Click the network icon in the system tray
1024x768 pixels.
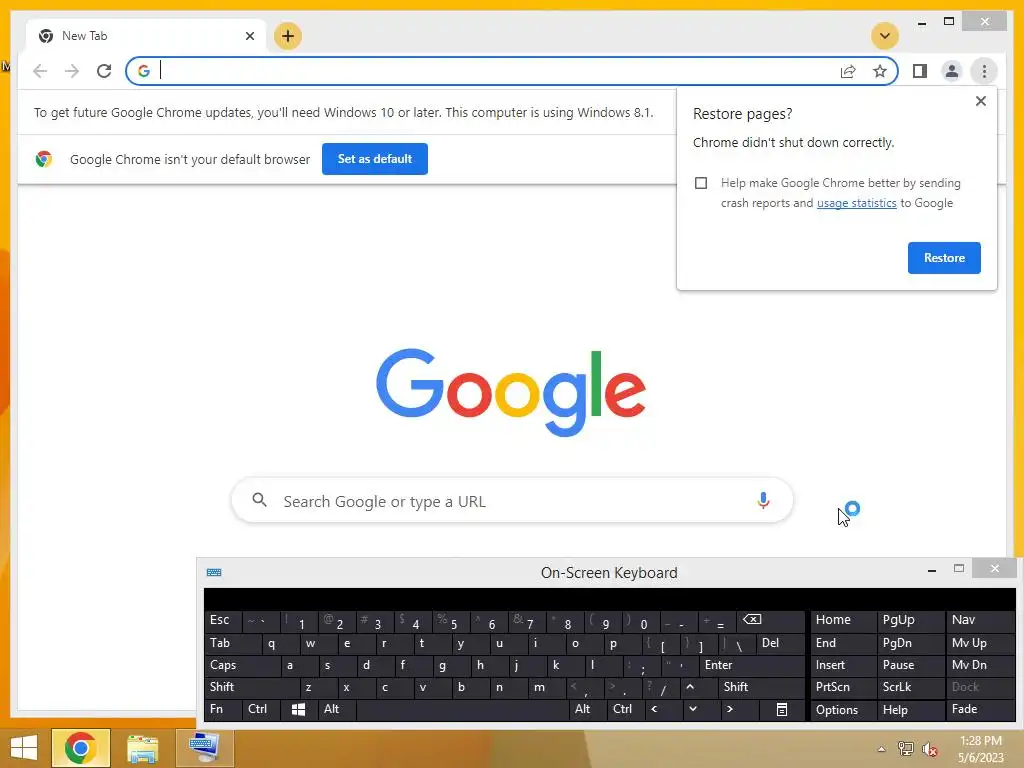906,749
